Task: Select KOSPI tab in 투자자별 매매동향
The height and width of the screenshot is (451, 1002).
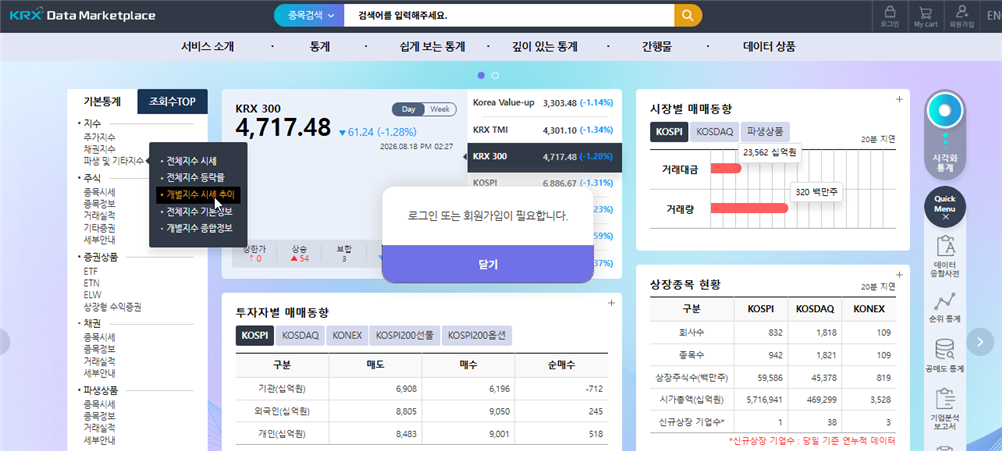Action: pos(255,335)
